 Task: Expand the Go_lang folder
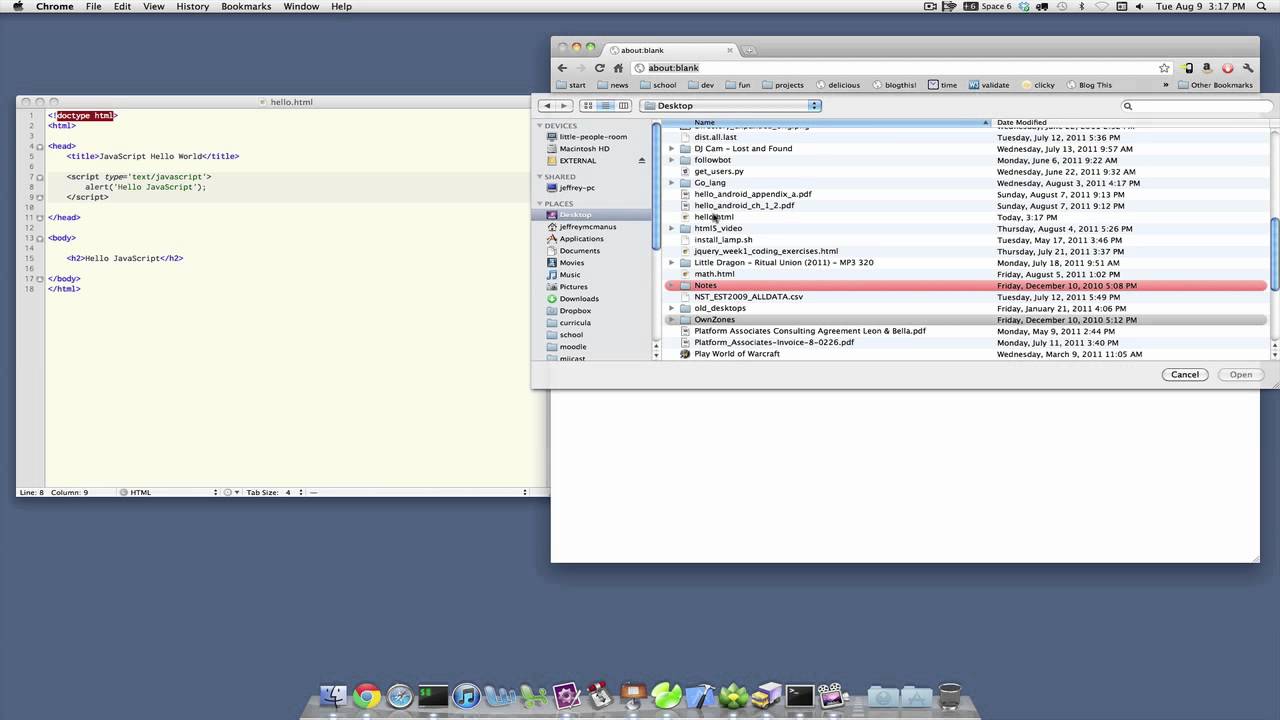point(671,183)
